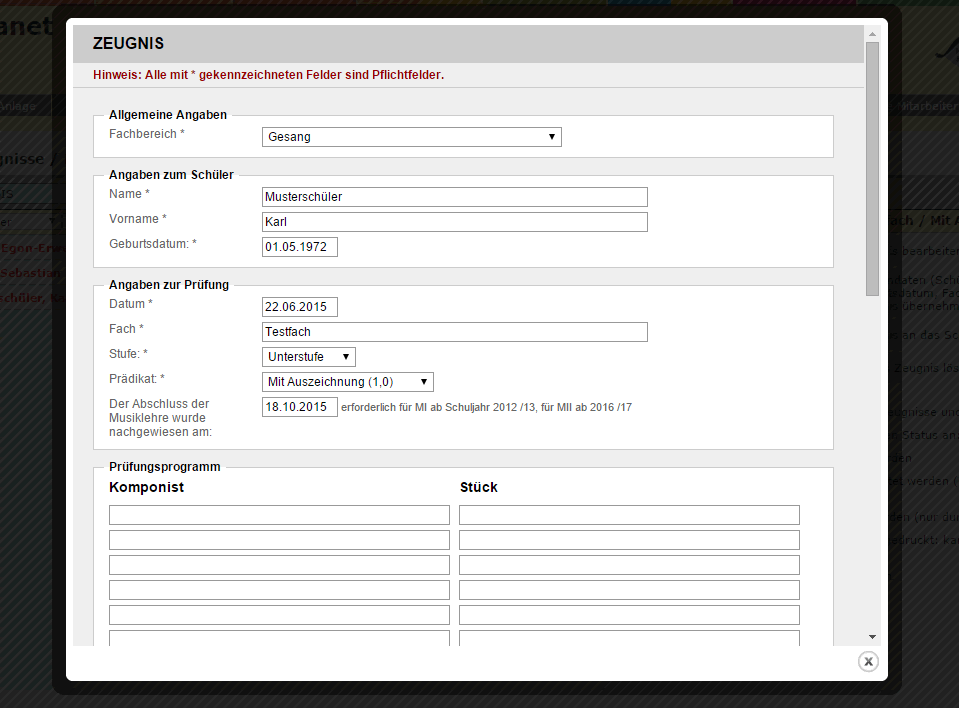Click the Fachbereich label

coord(147,134)
